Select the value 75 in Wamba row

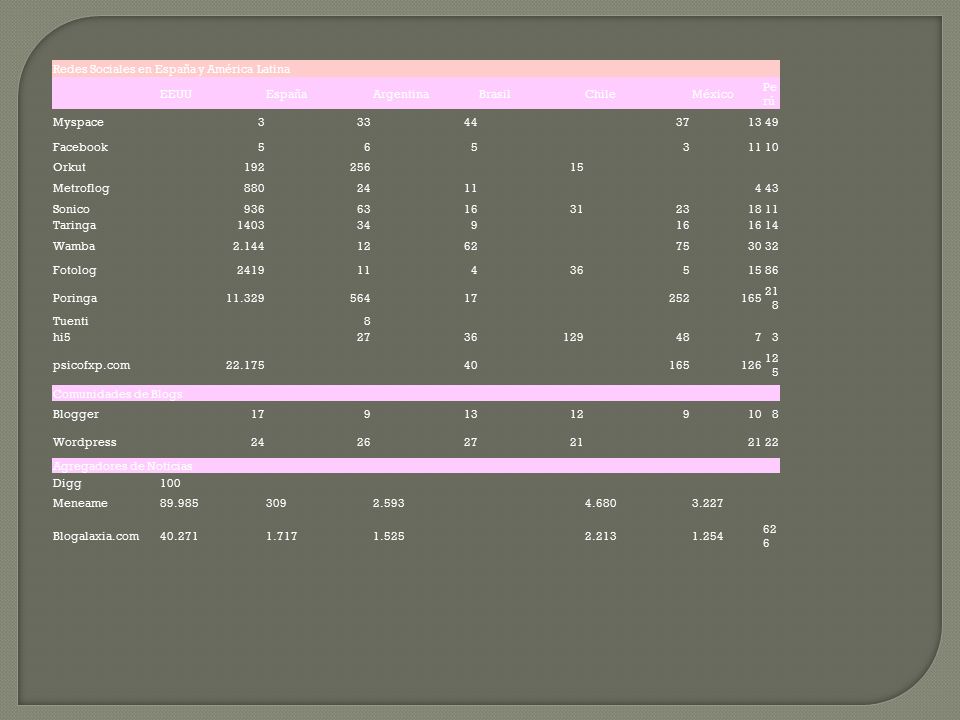click(683, 246)
